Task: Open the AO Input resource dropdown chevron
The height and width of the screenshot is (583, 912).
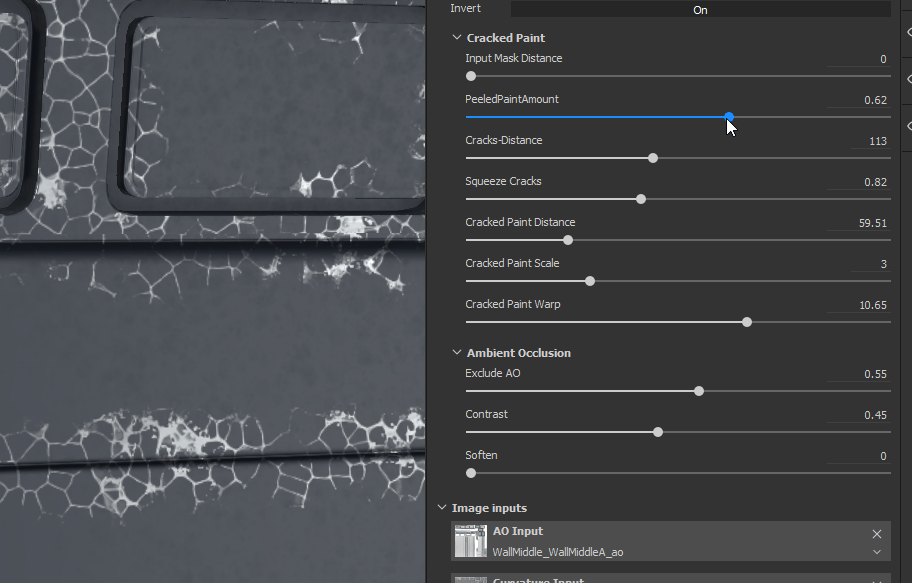Action: 877,552
